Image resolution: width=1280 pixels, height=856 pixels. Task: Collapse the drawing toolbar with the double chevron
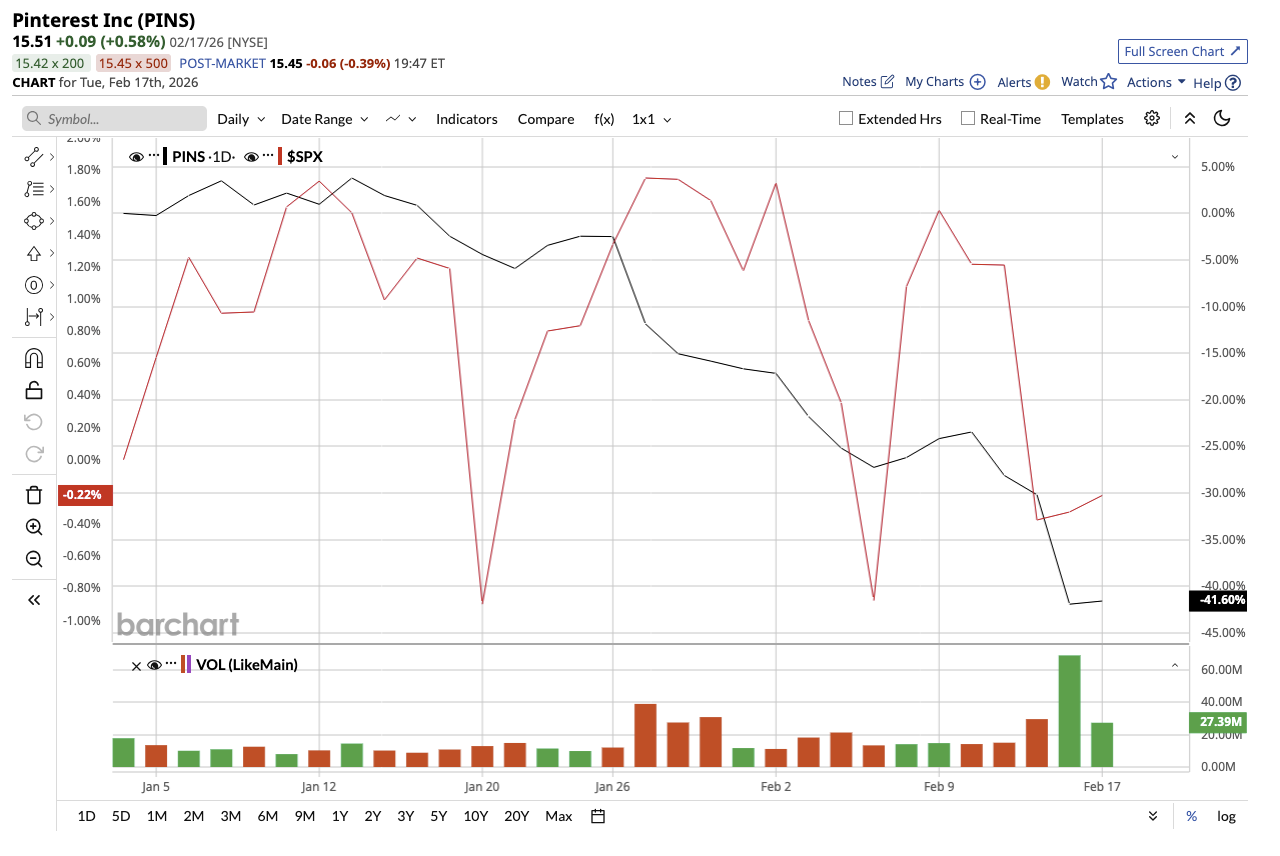point(33,599)
